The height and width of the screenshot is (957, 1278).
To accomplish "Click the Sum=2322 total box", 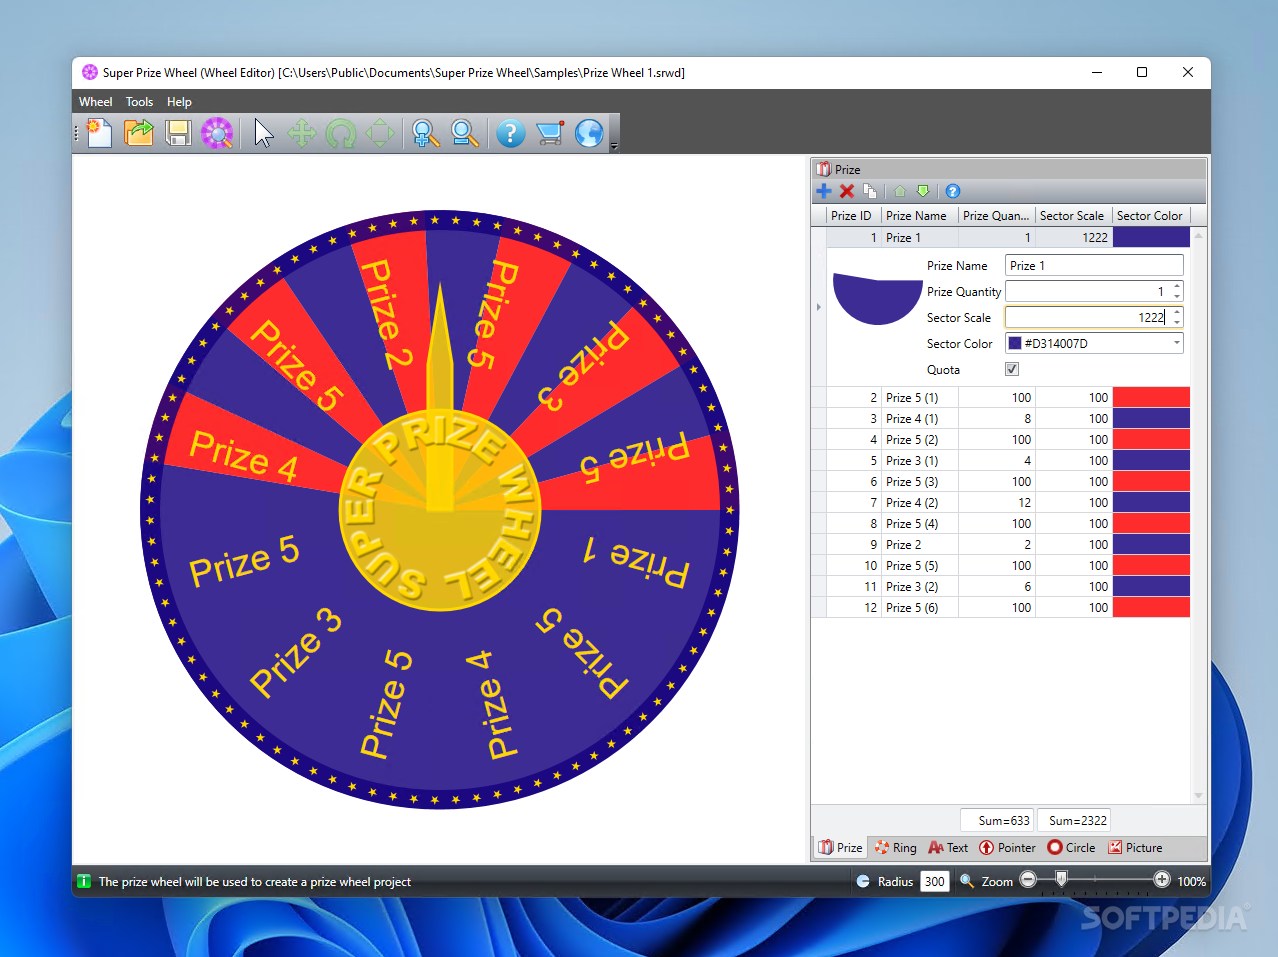I will [x=1074, y=820].
